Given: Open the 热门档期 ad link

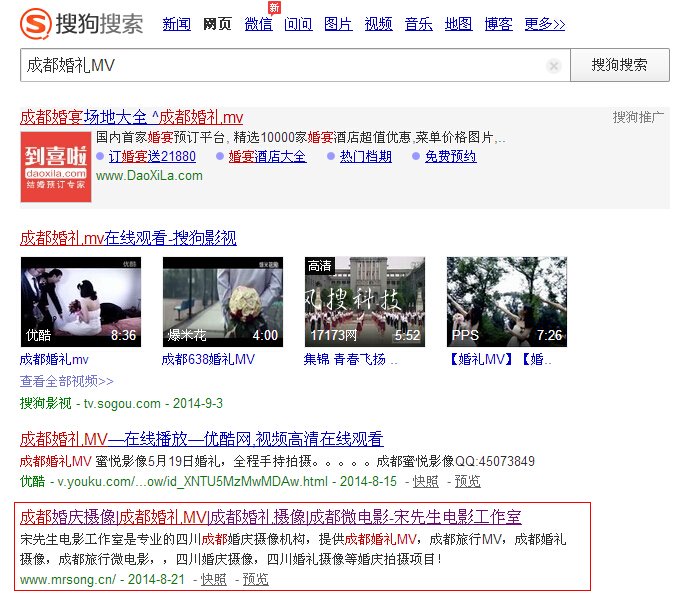Looking at the screenshot, I should pyautogui.click(x=365, y=157).
